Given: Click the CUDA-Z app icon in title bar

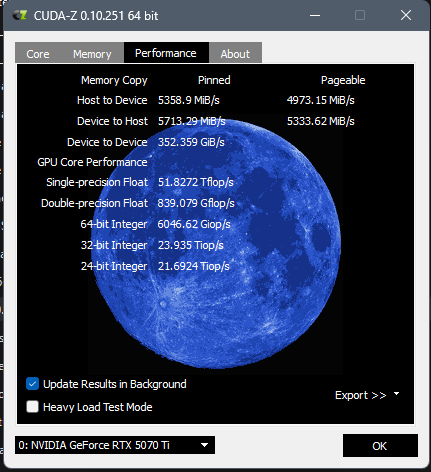Looking at the screenshot, I should 20,15.
